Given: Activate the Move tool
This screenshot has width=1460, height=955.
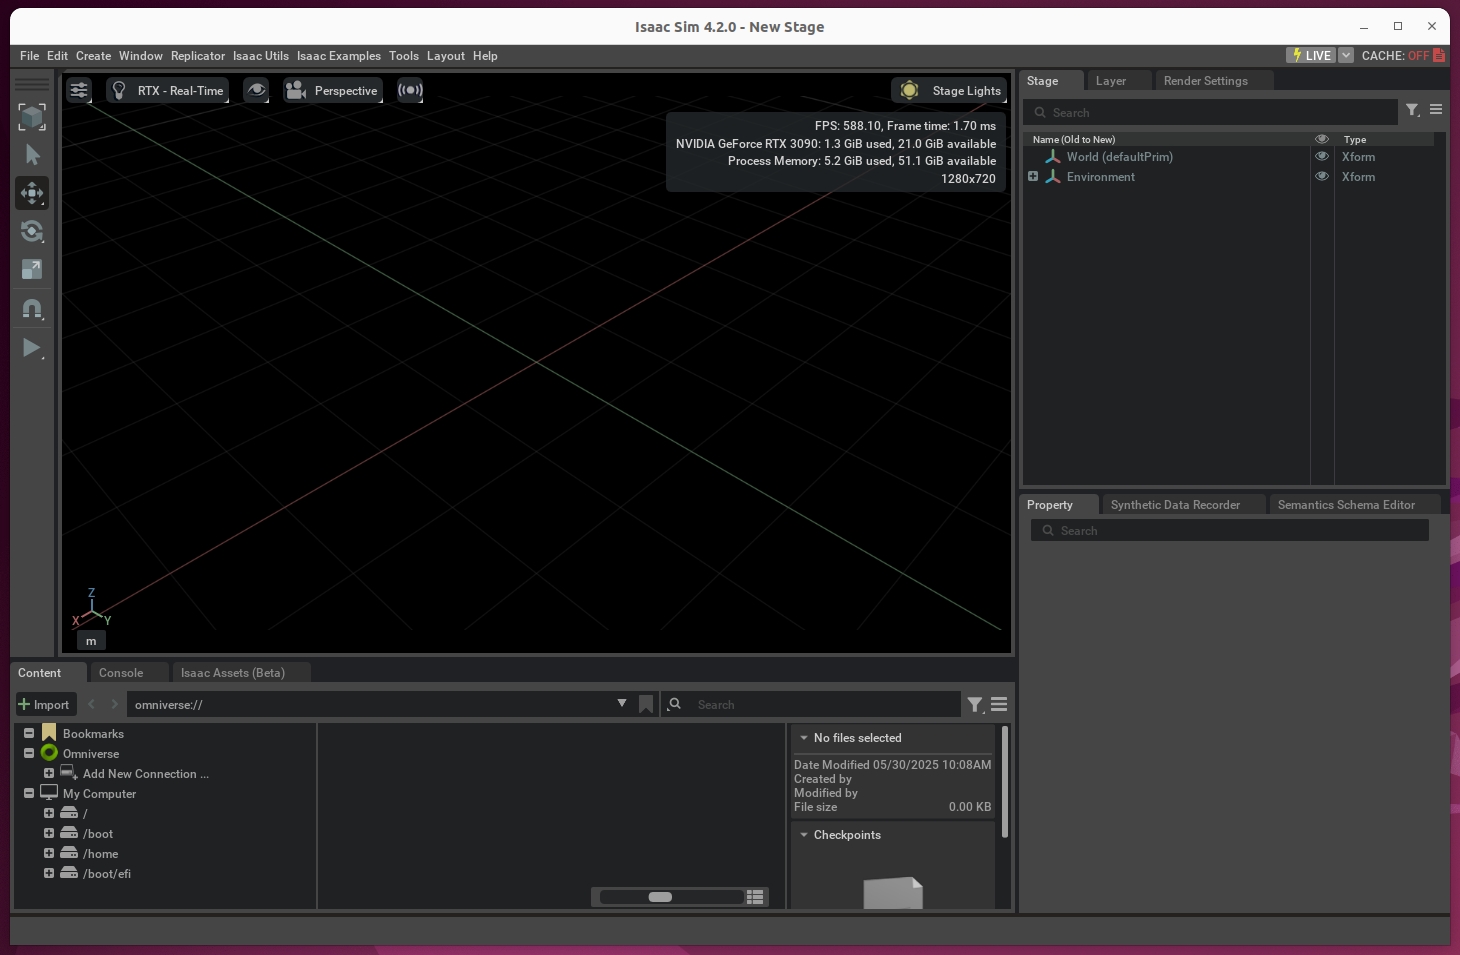Looking at the screenshot, I should tap(32, 193).
